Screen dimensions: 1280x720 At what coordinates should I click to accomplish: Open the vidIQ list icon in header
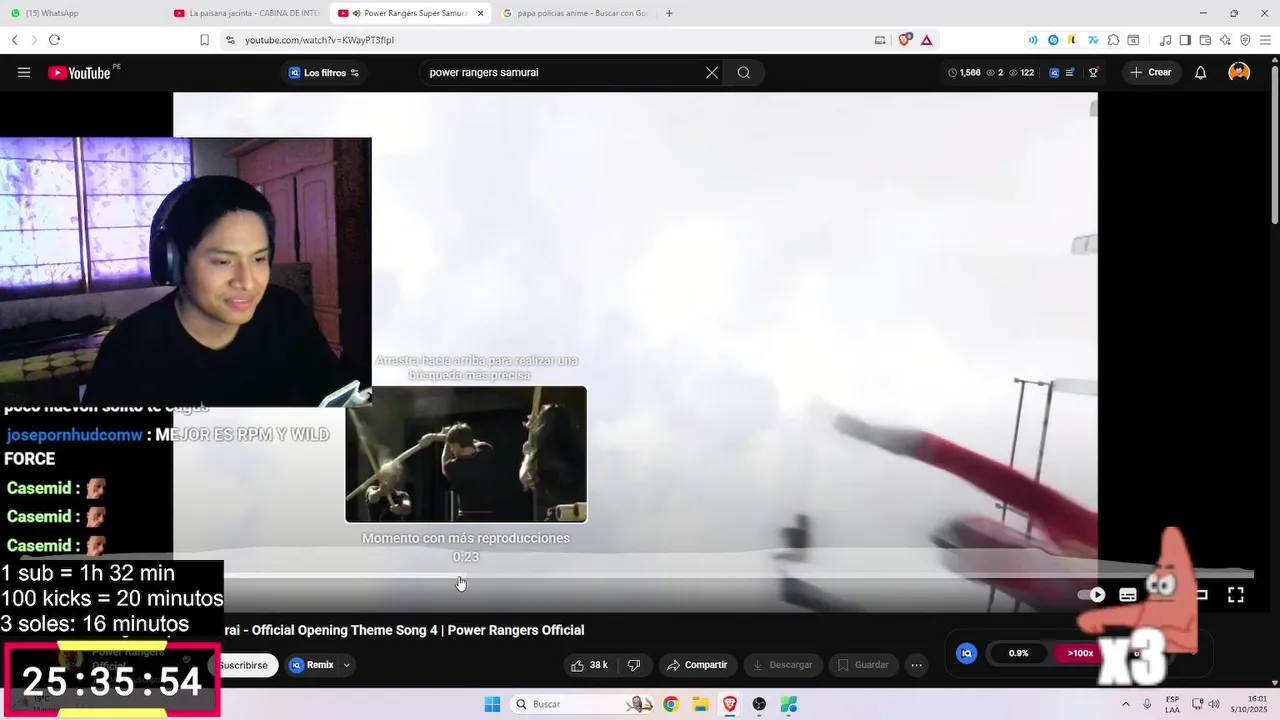pyautogui.click(x=1070, y=72)
